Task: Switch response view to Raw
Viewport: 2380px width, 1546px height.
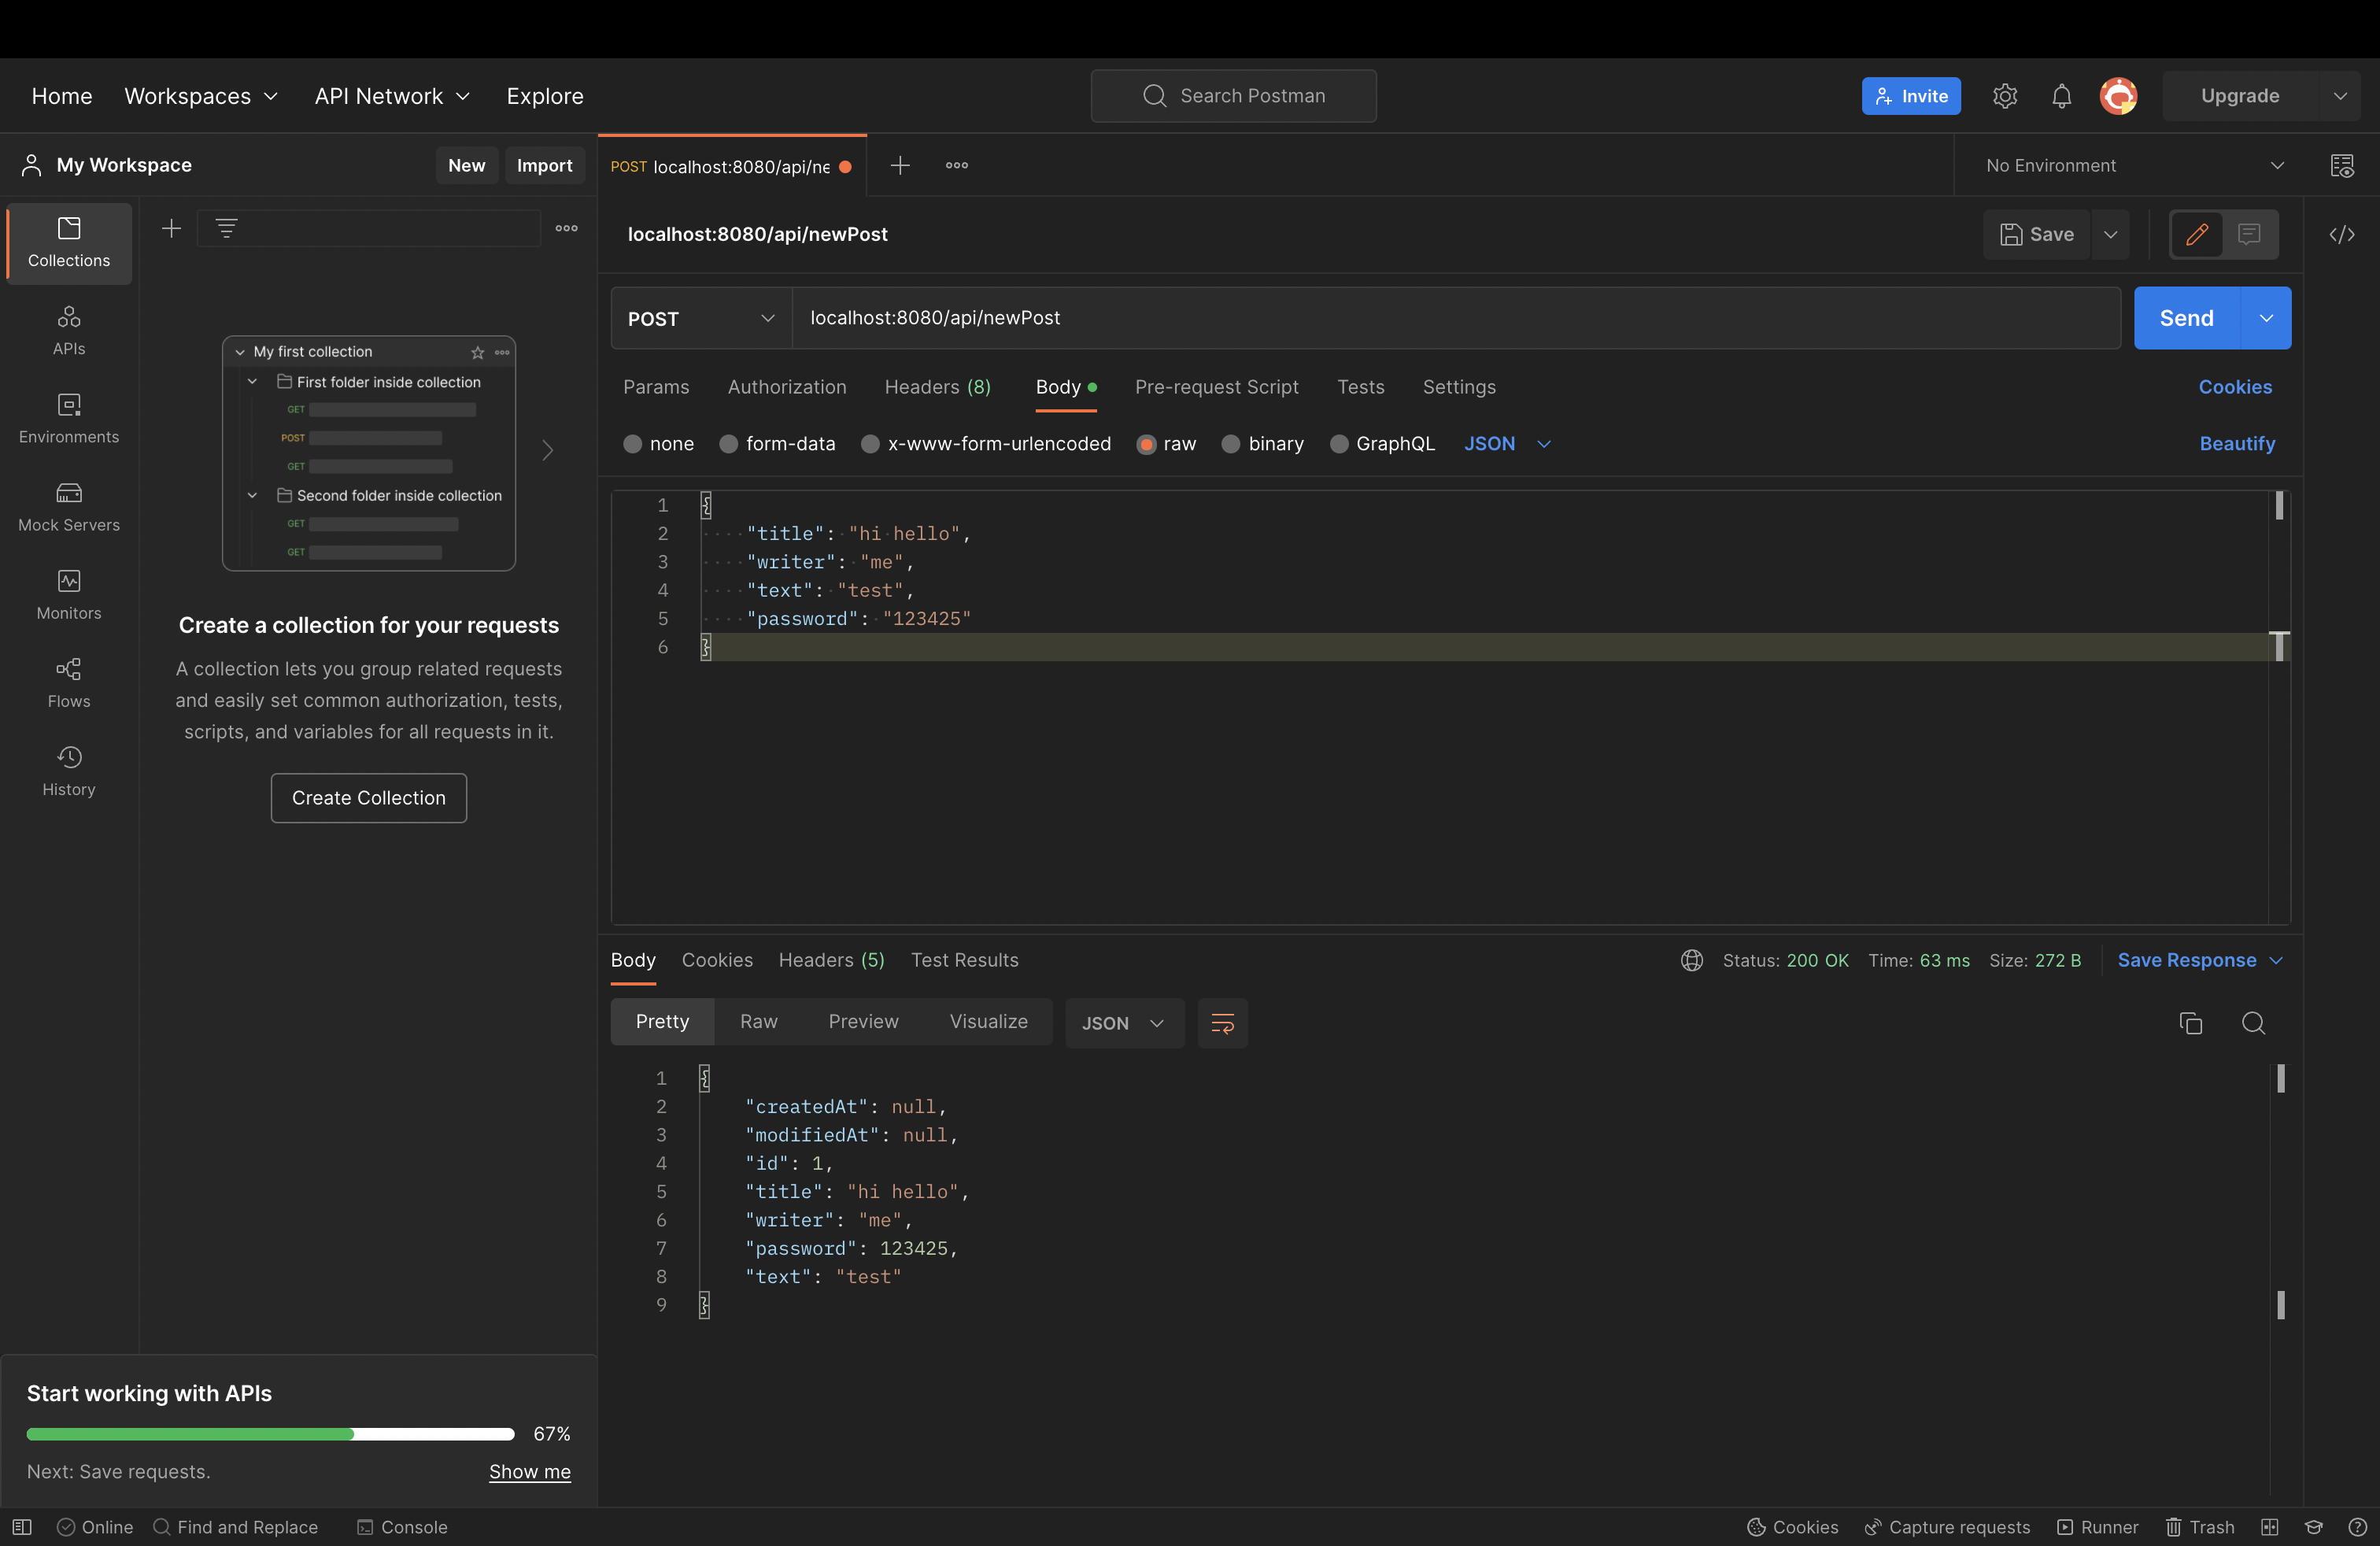Action: coord(759,1022)
